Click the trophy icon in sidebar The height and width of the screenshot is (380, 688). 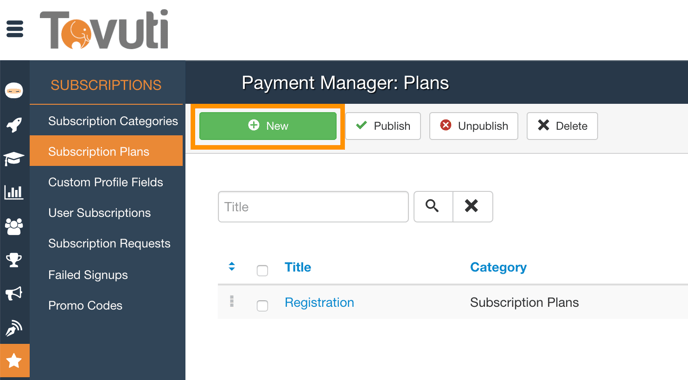pos(14,260)
